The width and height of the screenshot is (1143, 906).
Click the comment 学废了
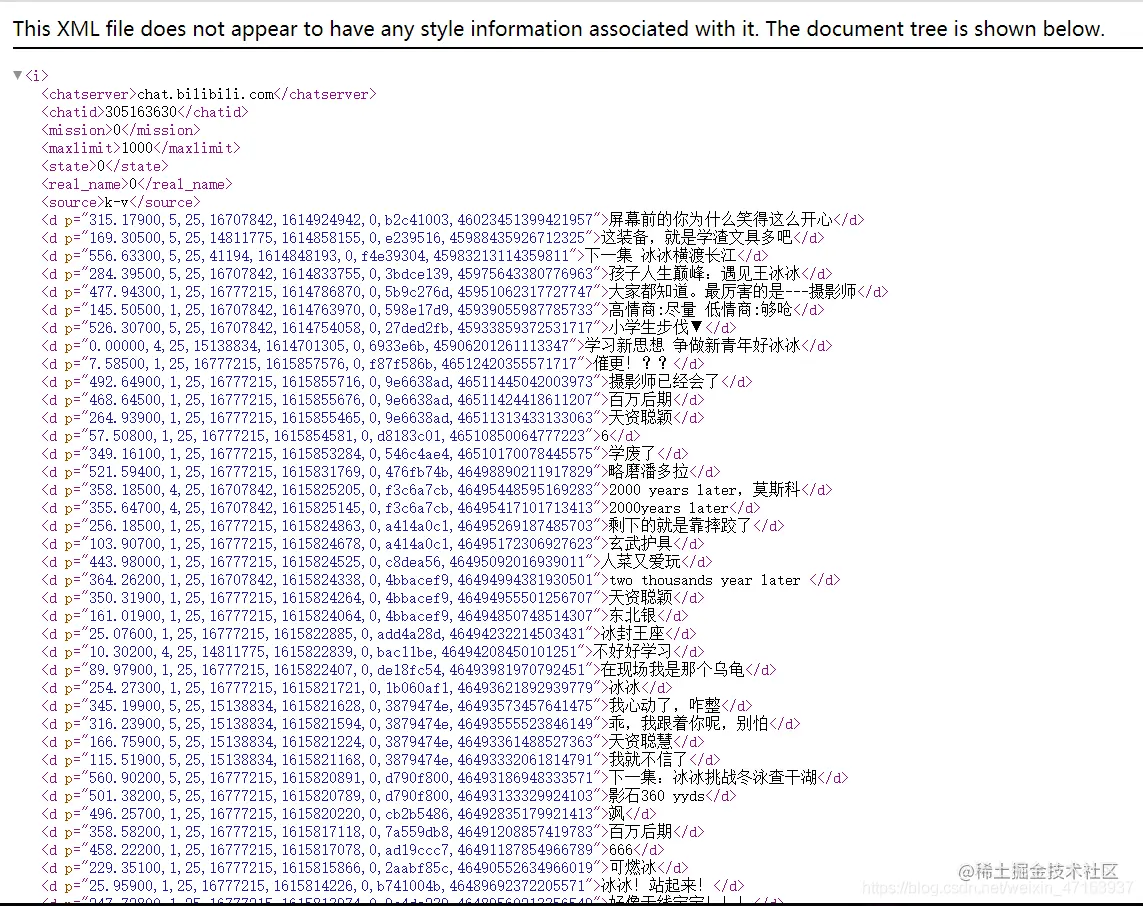point(632,454)
